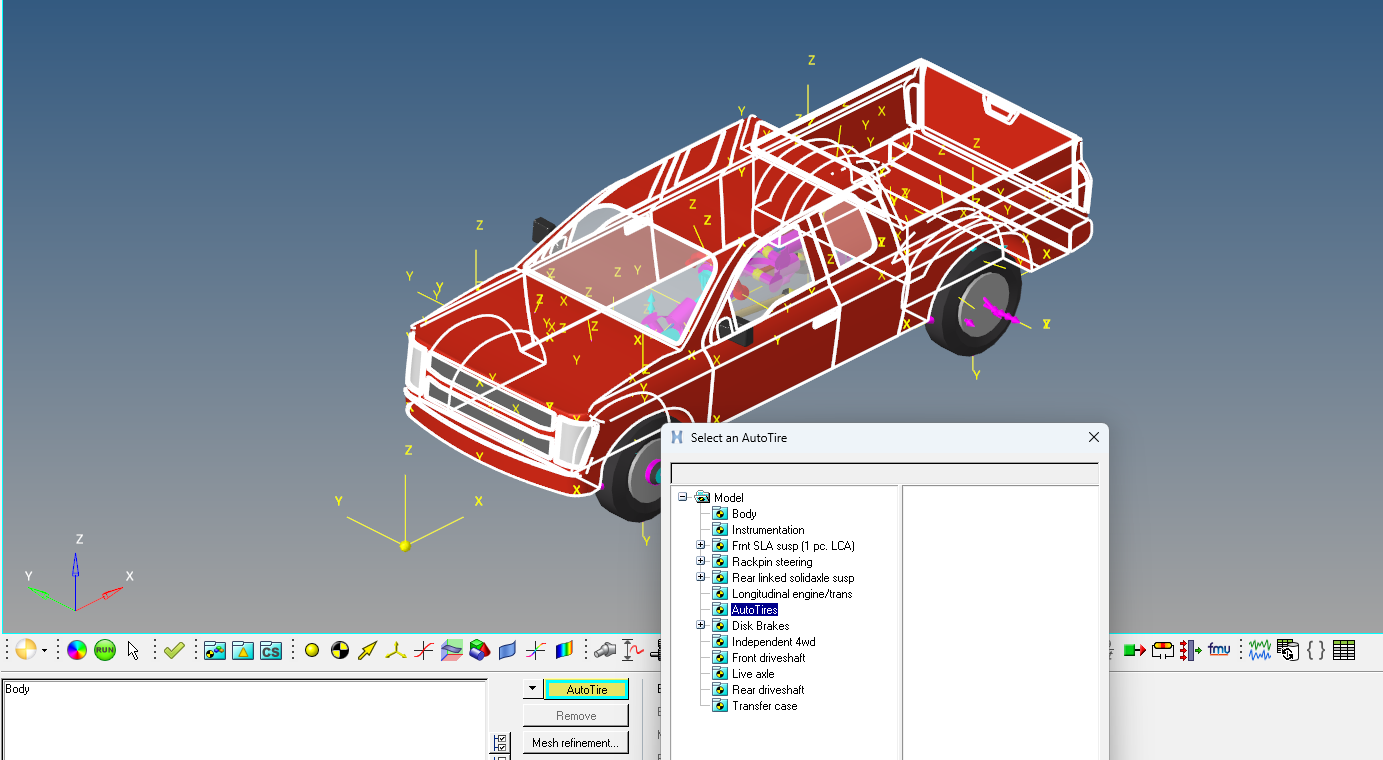This screenshot has width=1383, height=760.
Task: Click the yellow triangle warning panel icon
Action: (x=242, y=650)
